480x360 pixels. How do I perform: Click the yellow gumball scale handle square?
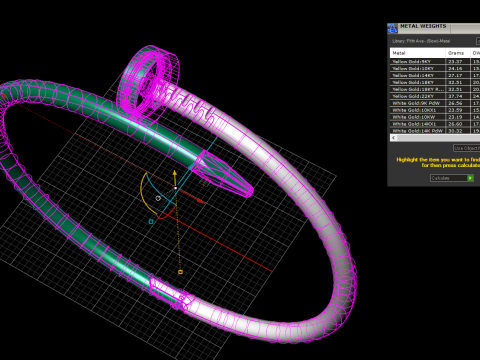coord(180,272)
